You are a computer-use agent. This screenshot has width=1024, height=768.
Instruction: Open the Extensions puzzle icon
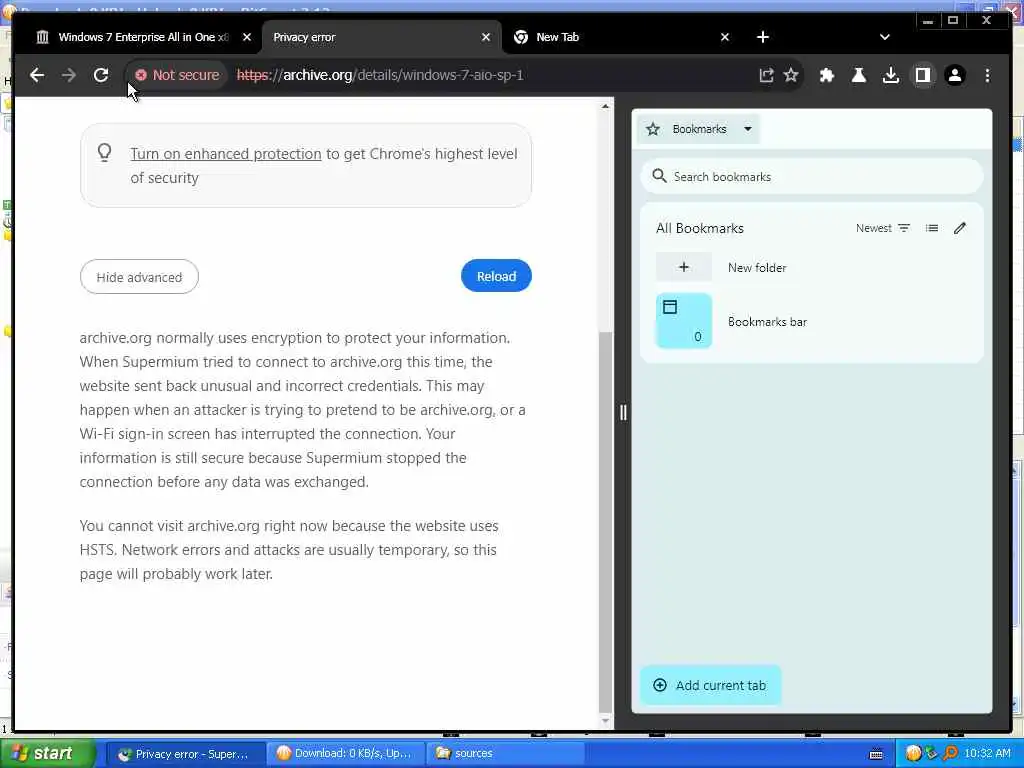[827, 75]
